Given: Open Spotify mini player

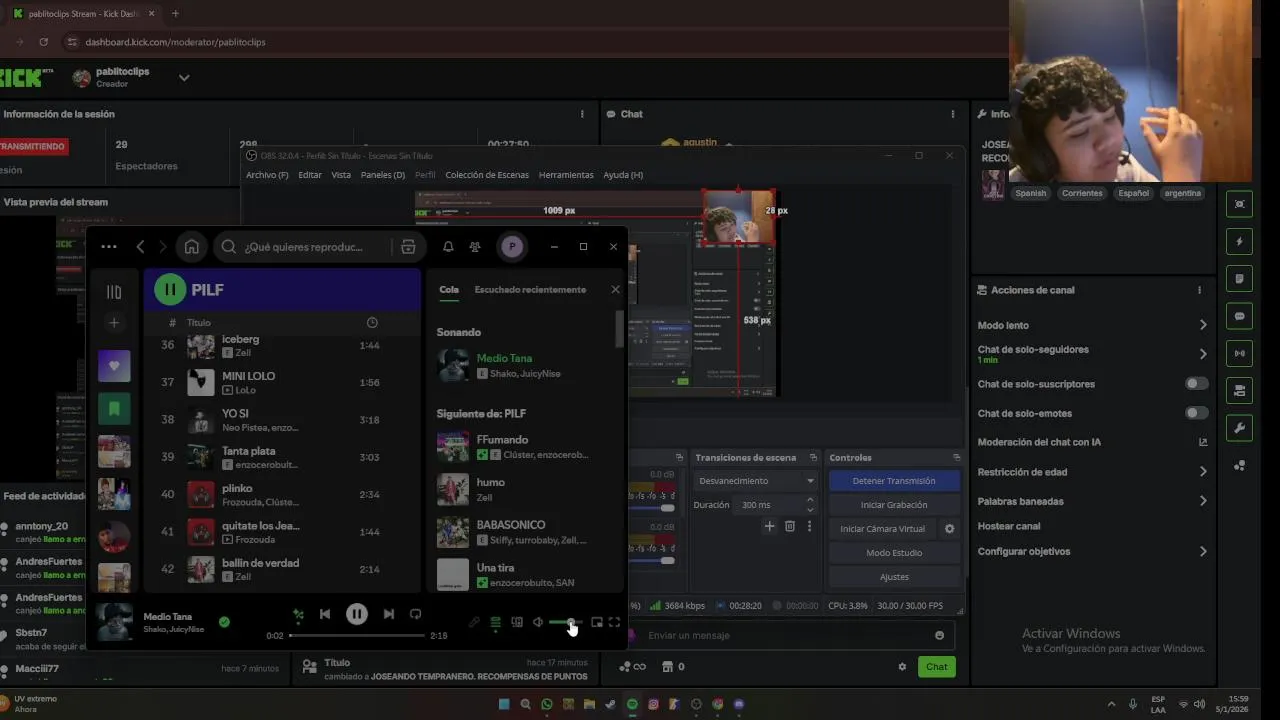Looking at the screenshot, I should click(597, 622).
